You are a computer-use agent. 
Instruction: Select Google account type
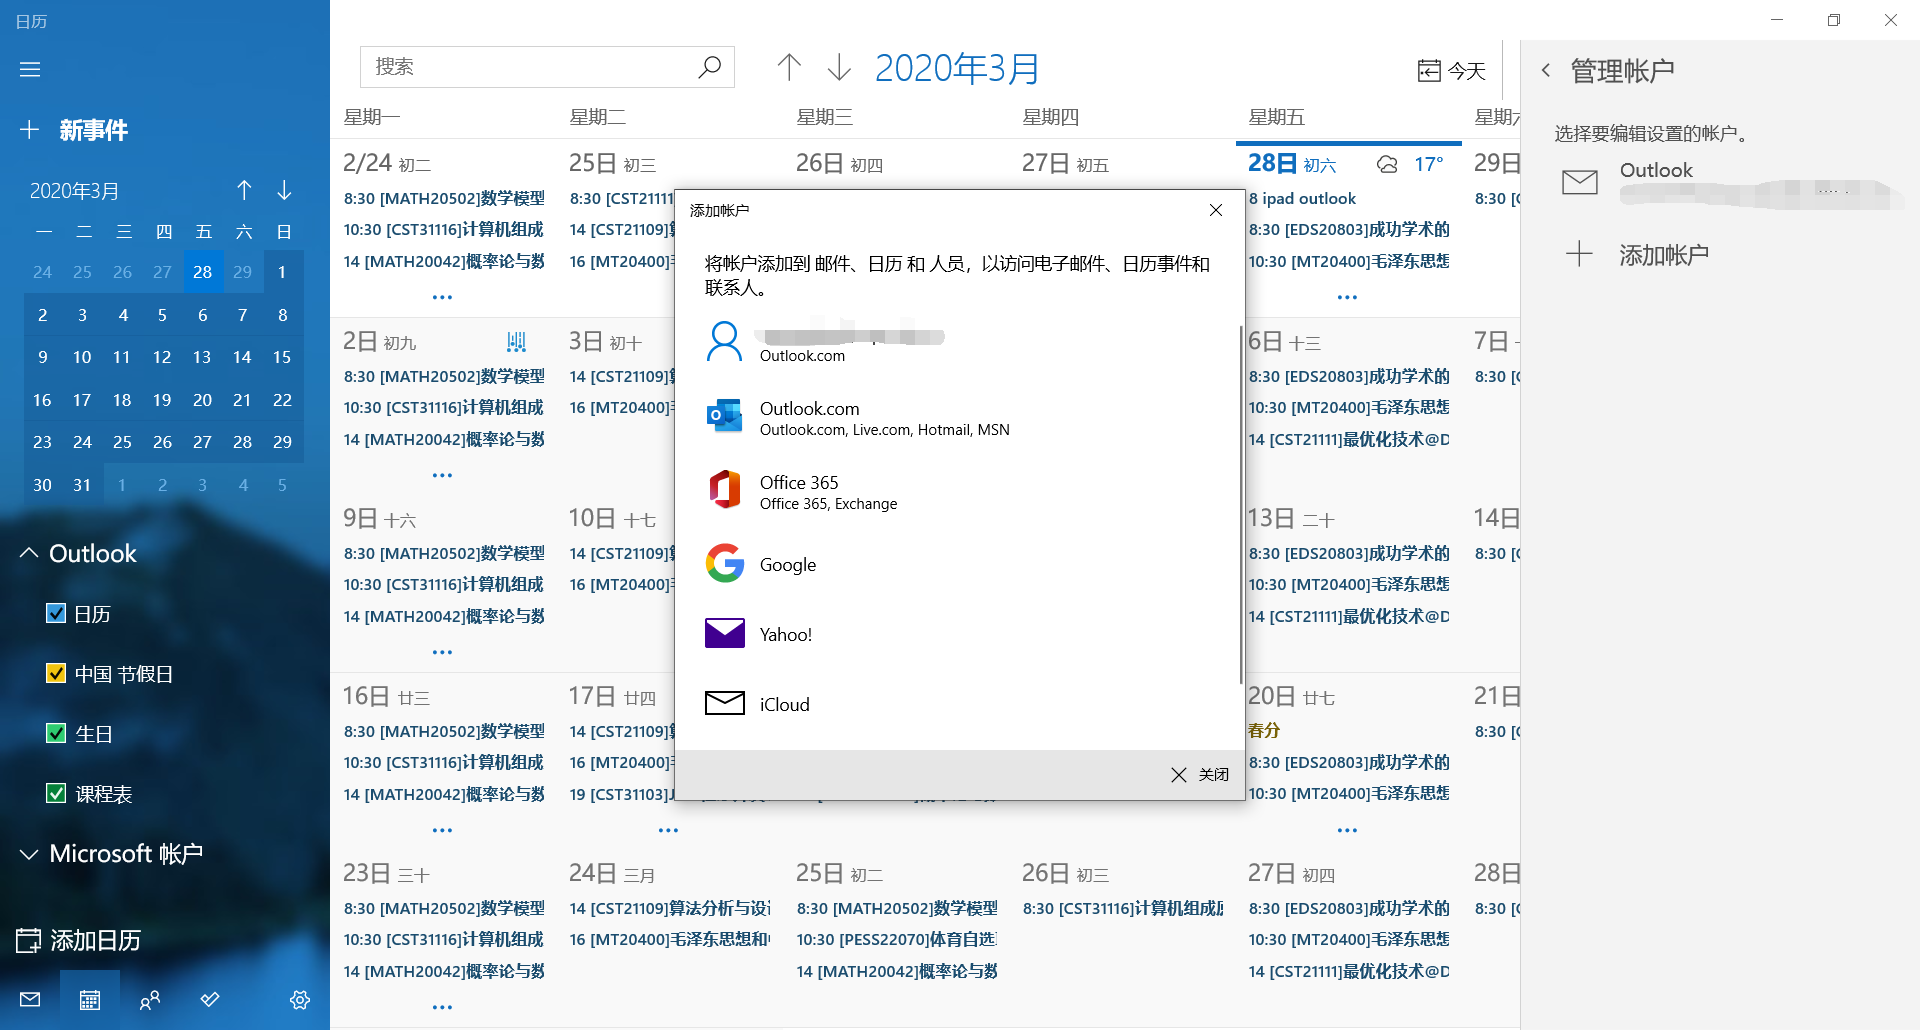pyautogui.click(x=957, y=564)
